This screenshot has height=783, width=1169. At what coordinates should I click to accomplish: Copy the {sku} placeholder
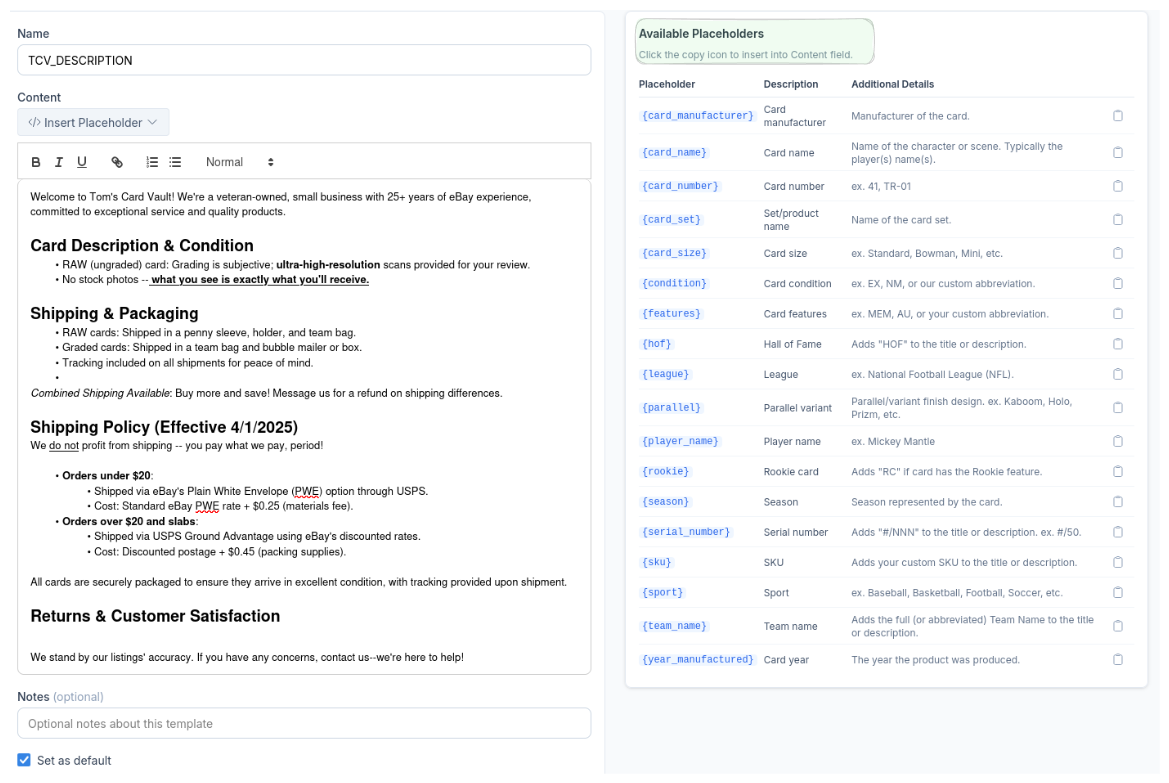tap(1118, 561)
